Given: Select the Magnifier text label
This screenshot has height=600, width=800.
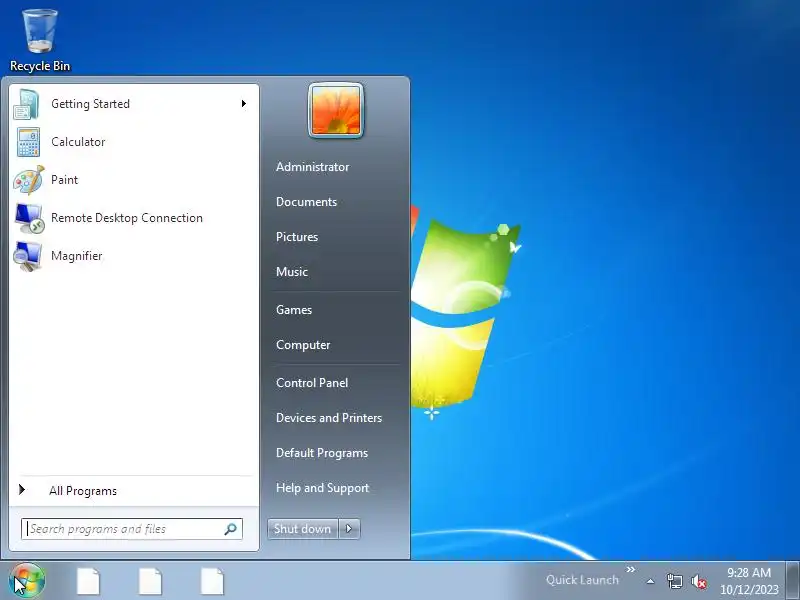Looking at the screenshot, I should point(77,256).
